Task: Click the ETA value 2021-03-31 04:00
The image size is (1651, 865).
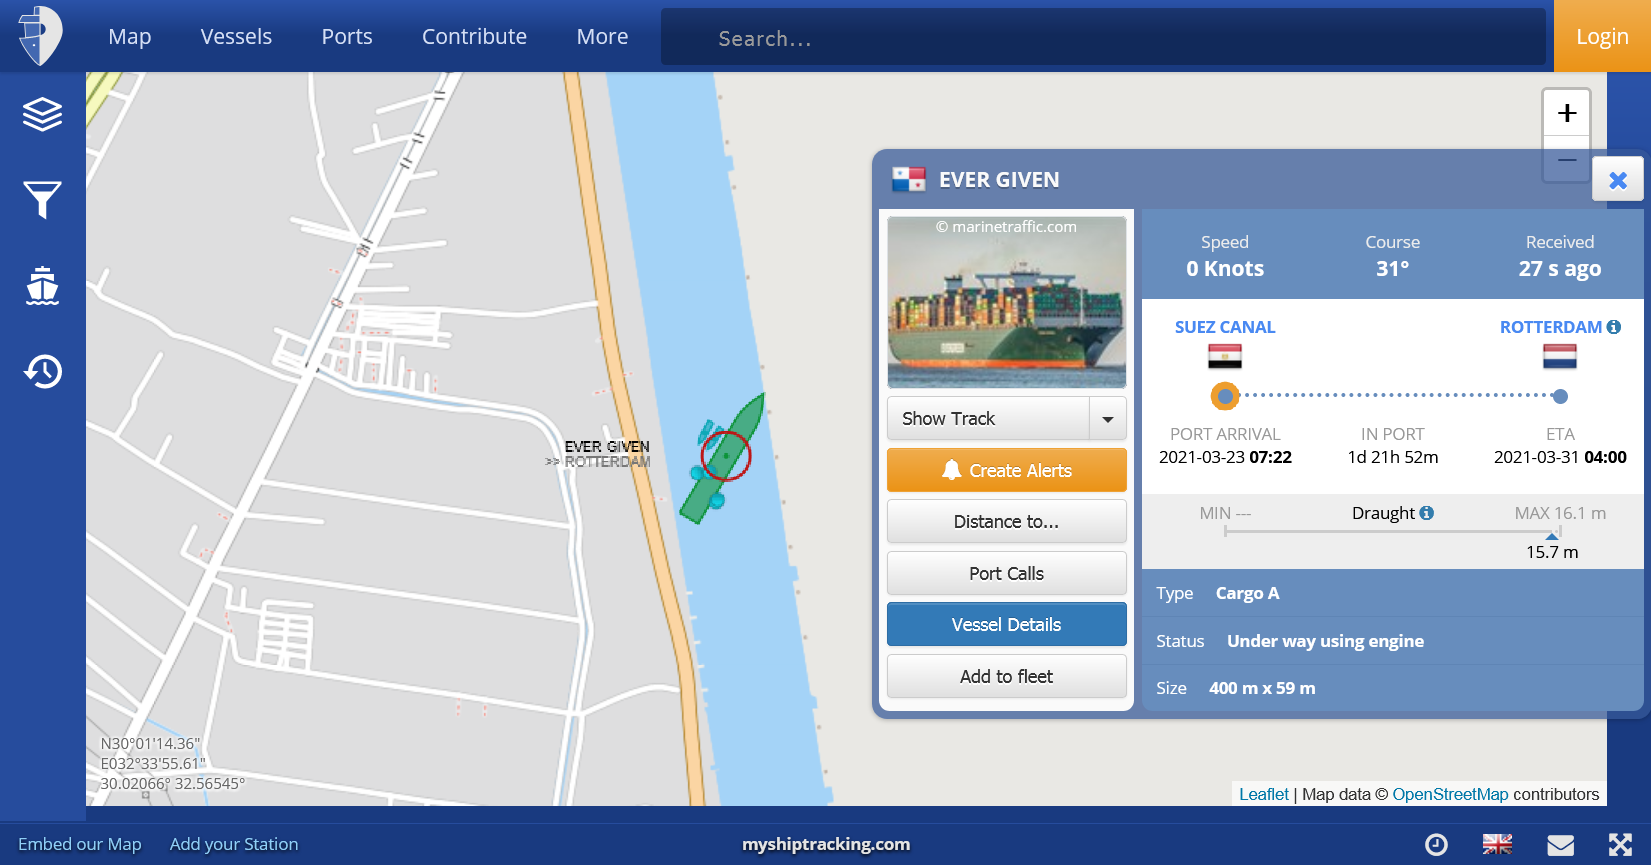Action: tap(1560, 457)
